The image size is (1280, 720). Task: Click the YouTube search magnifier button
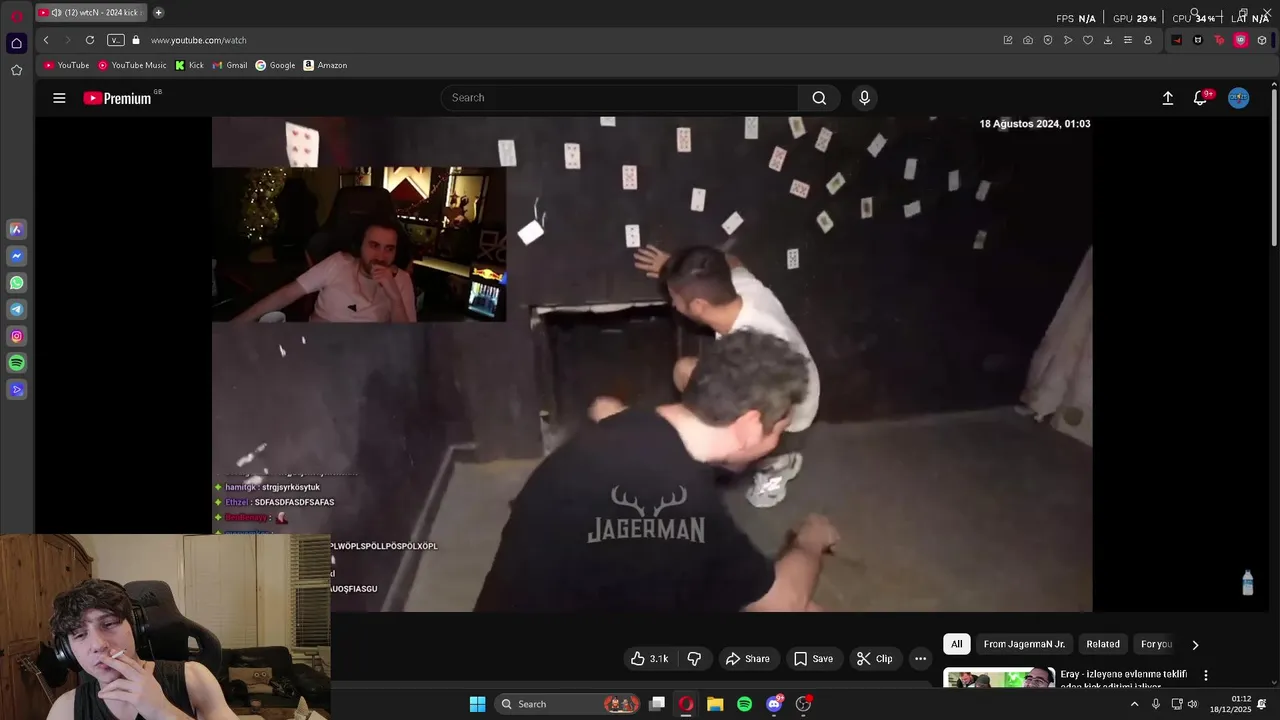click(x=819, y=98)
